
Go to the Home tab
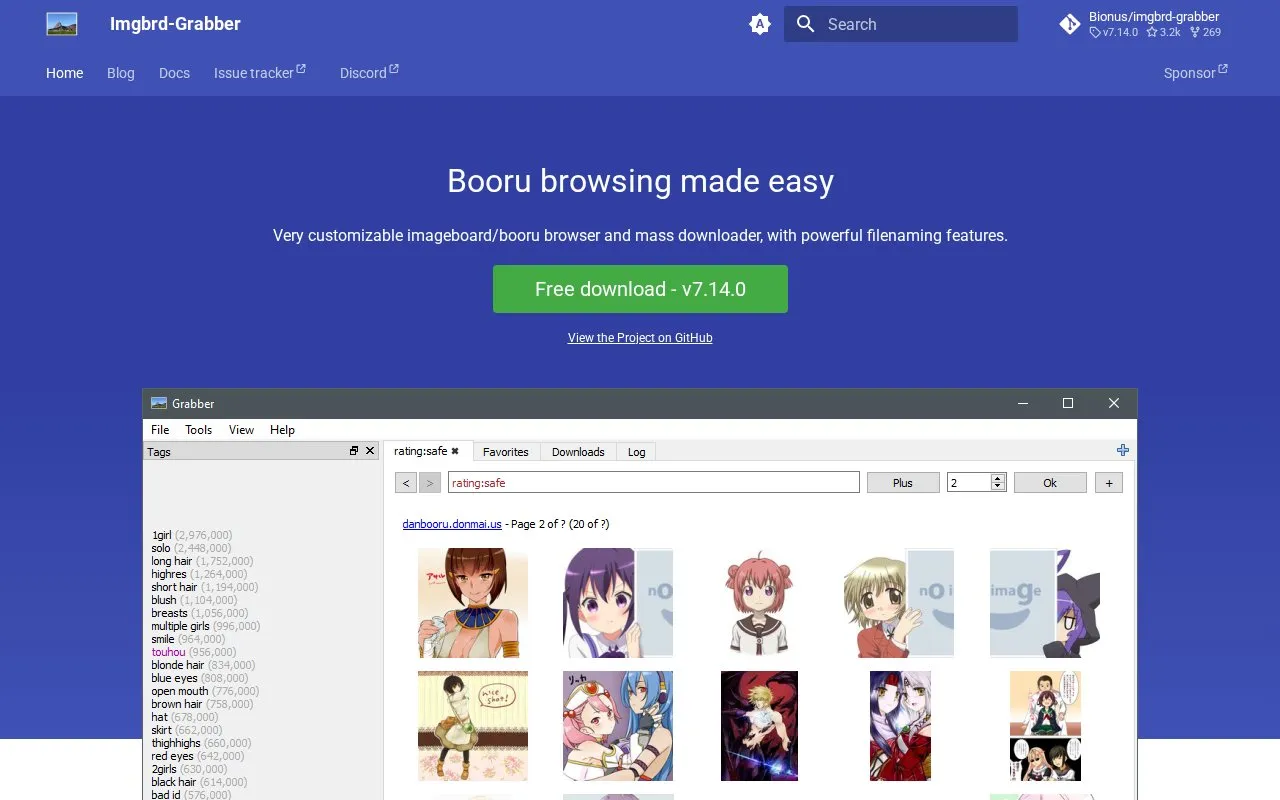(65, 73)
